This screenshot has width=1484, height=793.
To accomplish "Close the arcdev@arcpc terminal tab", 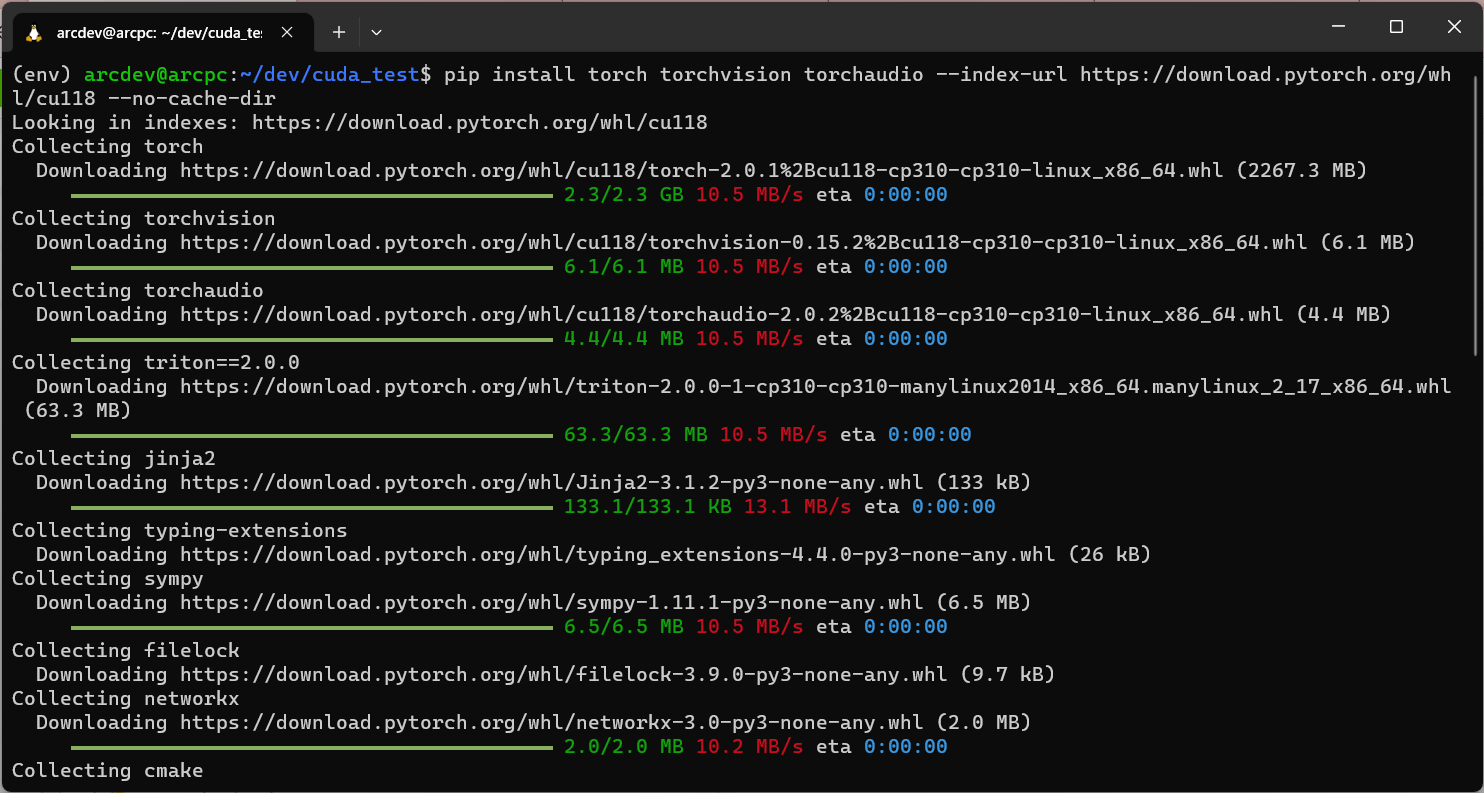I will [x=287, y=32].
